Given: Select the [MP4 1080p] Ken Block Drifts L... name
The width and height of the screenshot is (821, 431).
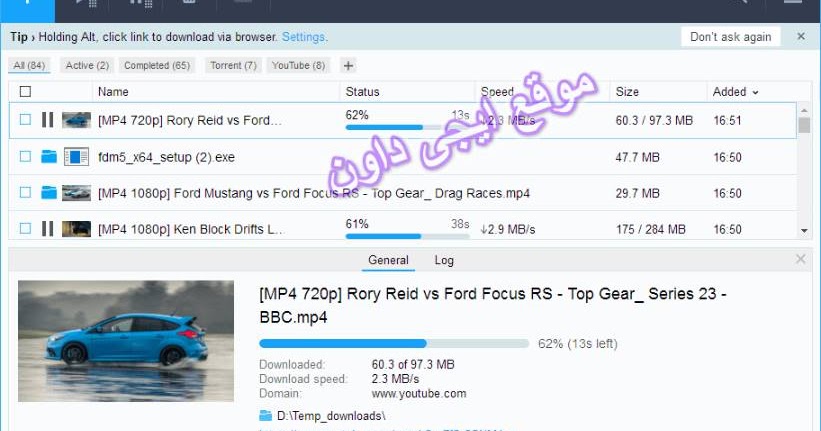Looking at the screenshot, I should coord(190,229).
